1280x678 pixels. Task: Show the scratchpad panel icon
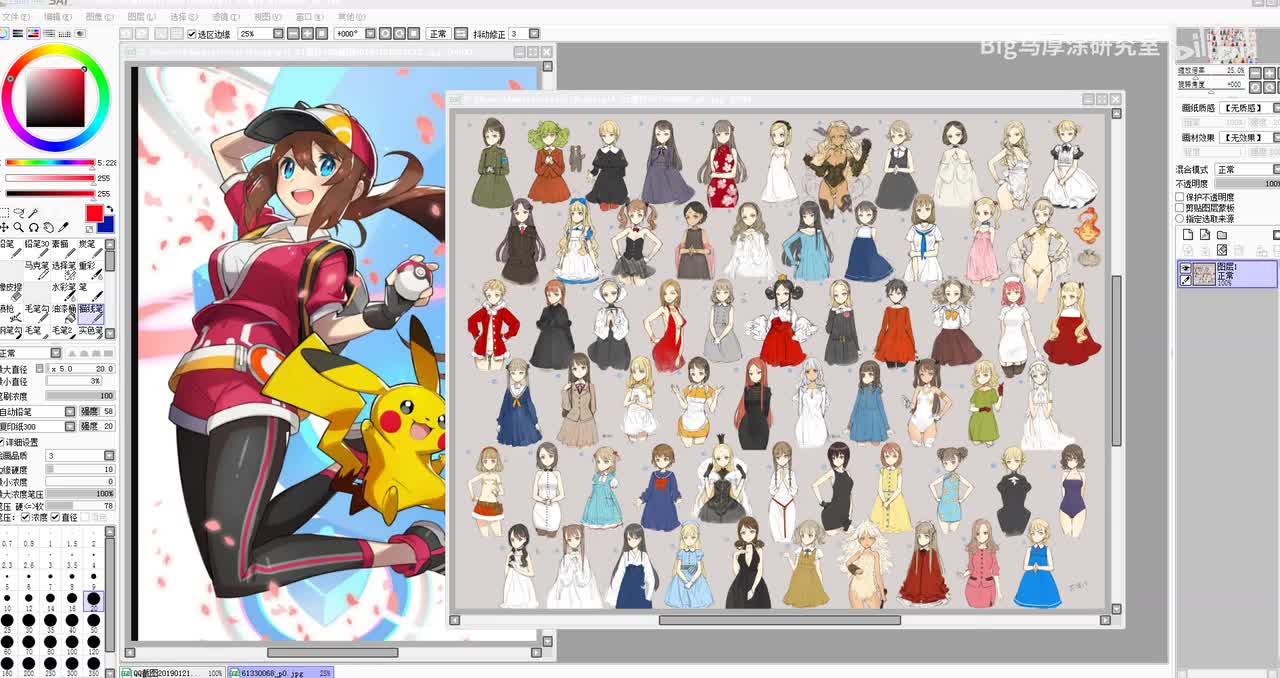click(80, 33)
